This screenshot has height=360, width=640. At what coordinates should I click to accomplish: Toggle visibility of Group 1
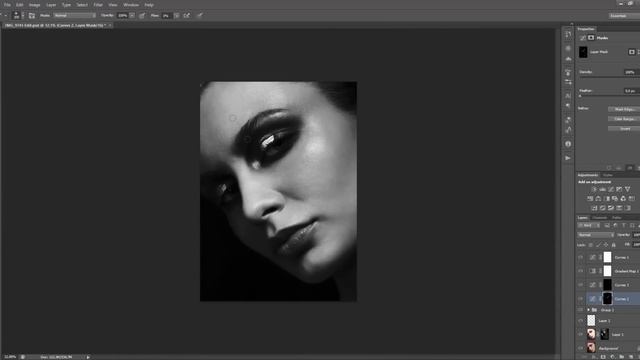point(581,310)
